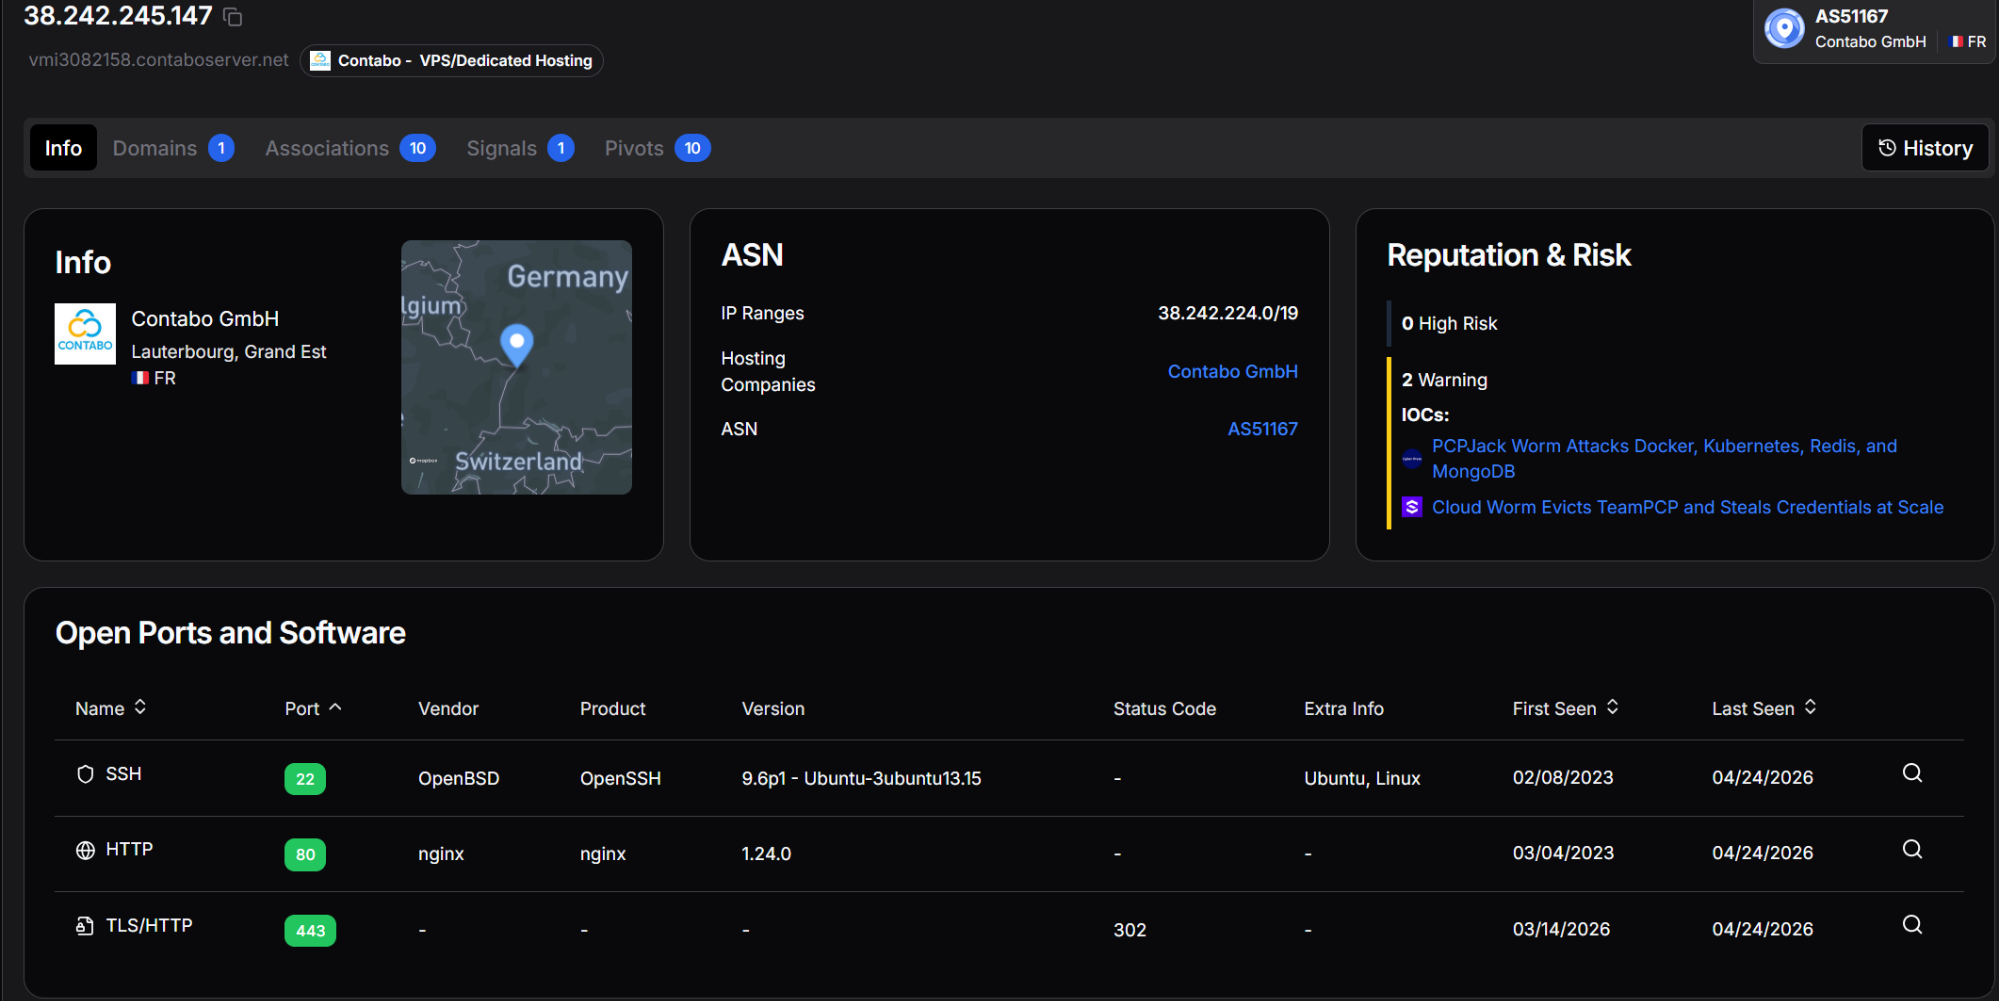
Task: Inspect SSH row with magnifier icon
Action: click(1912, 773)
